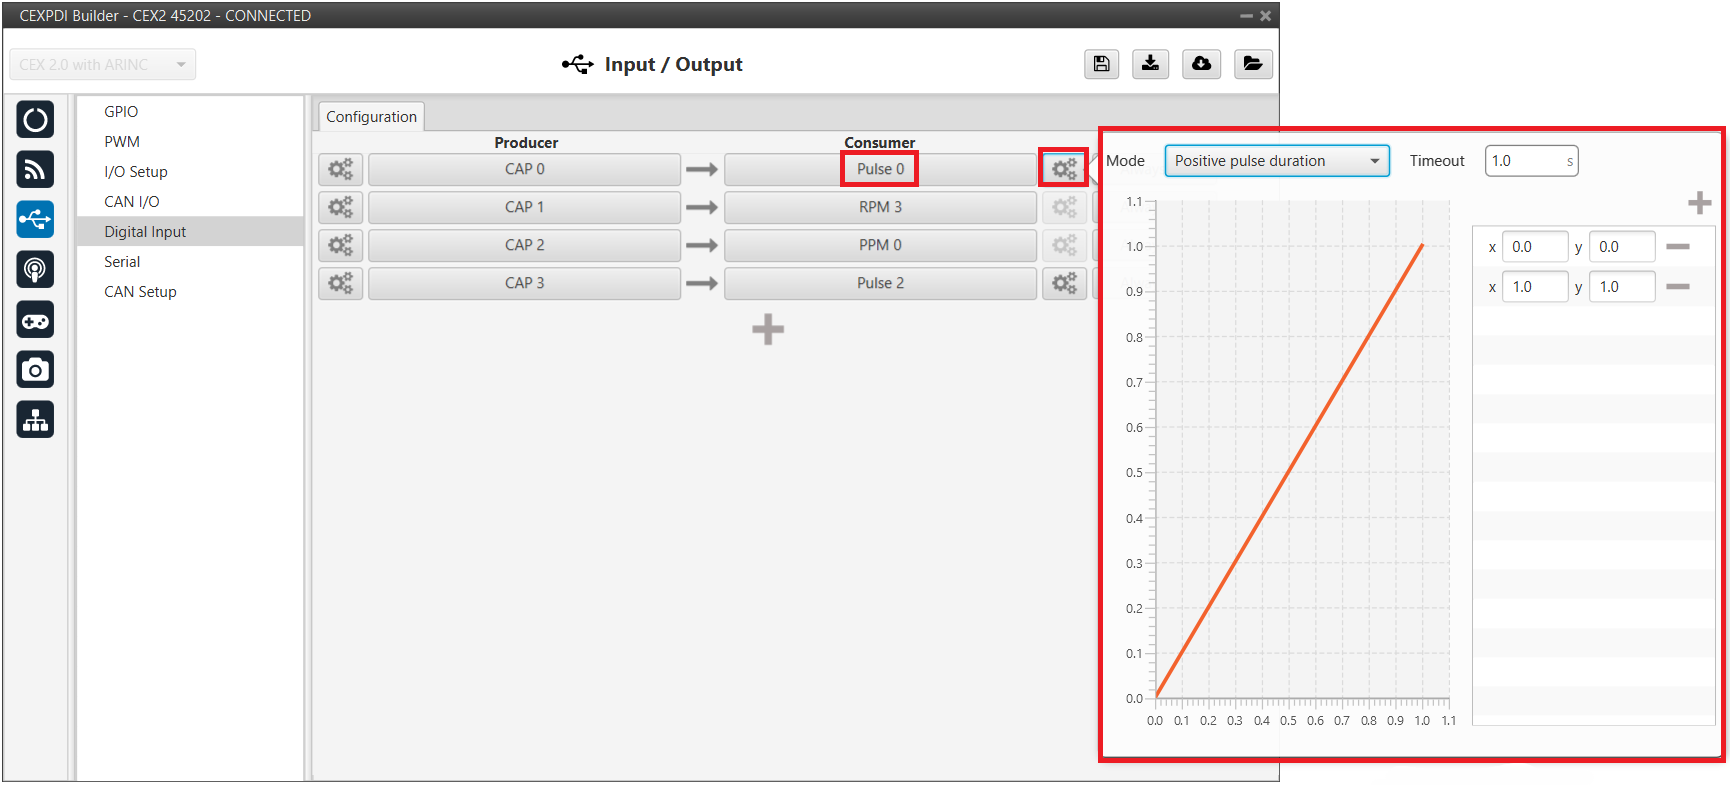Open the camera icon section in sidebar

pos(35,370)
